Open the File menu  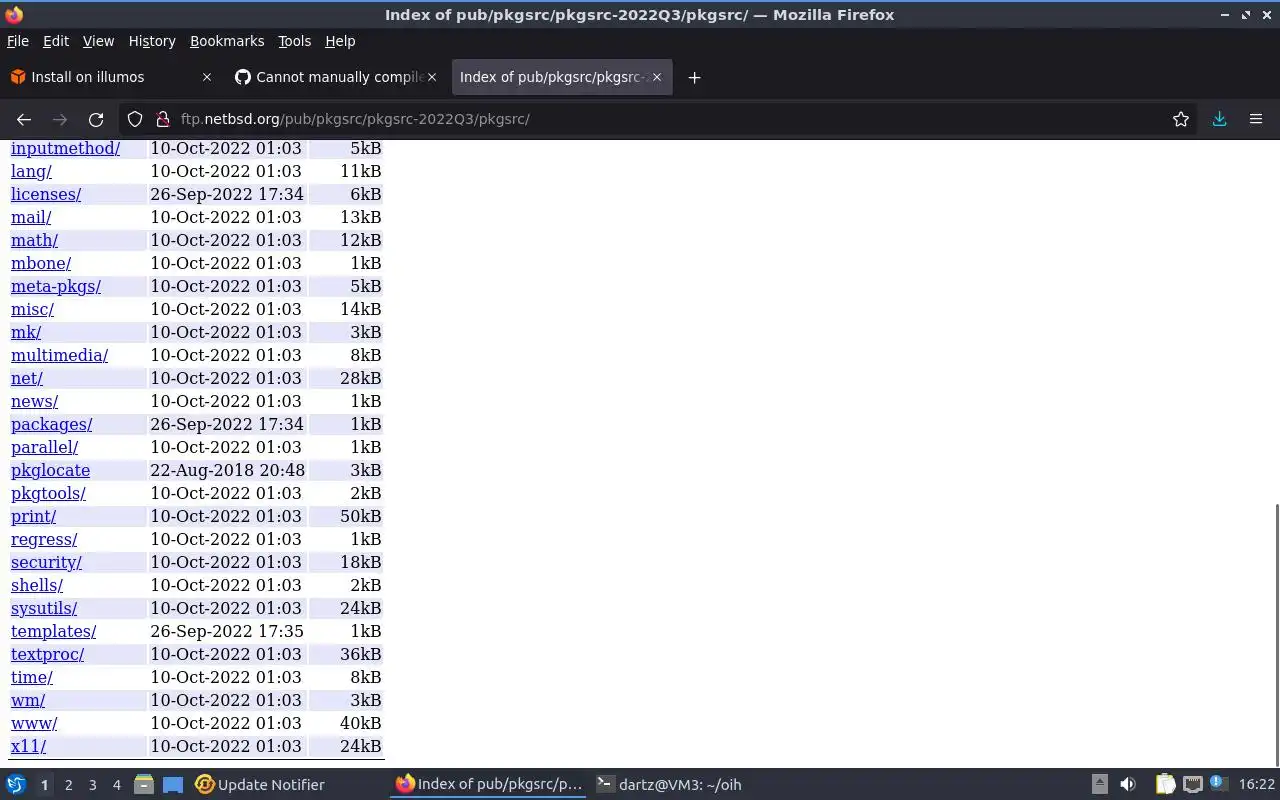(x=18, y=41)
